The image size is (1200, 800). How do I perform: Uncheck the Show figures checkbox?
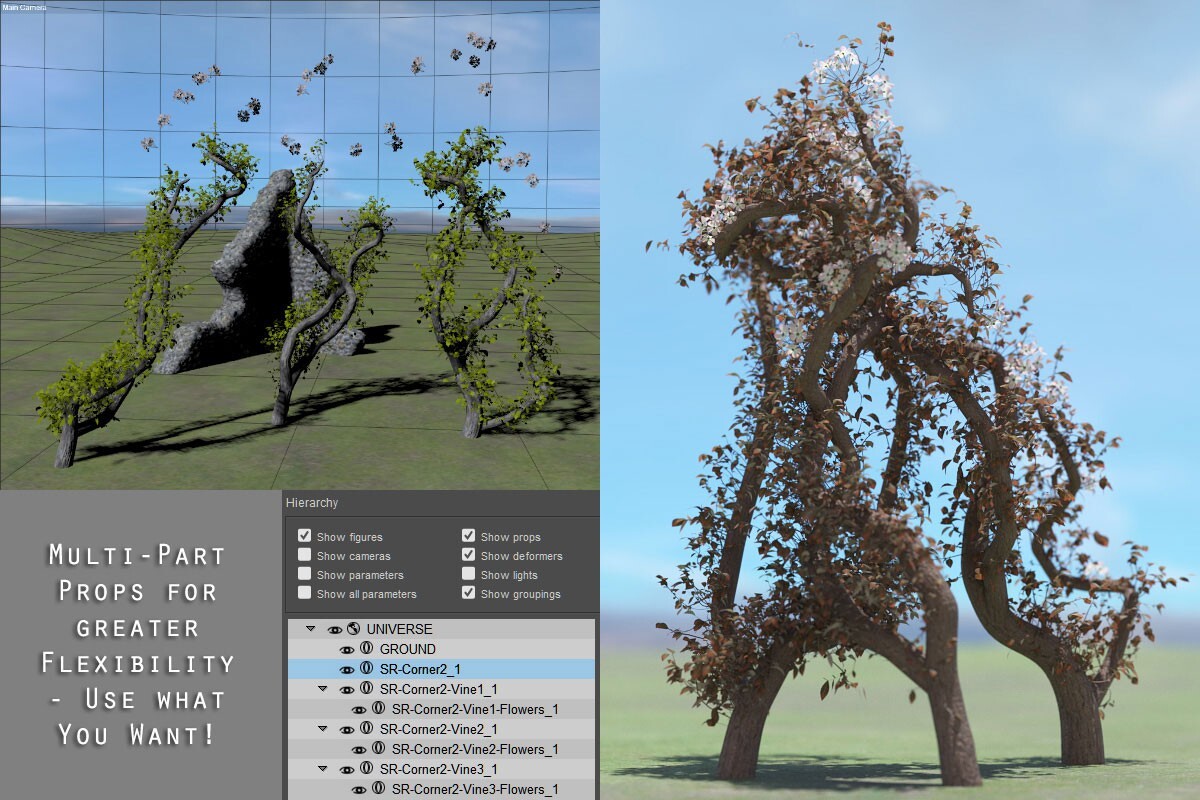pos(304,536)
